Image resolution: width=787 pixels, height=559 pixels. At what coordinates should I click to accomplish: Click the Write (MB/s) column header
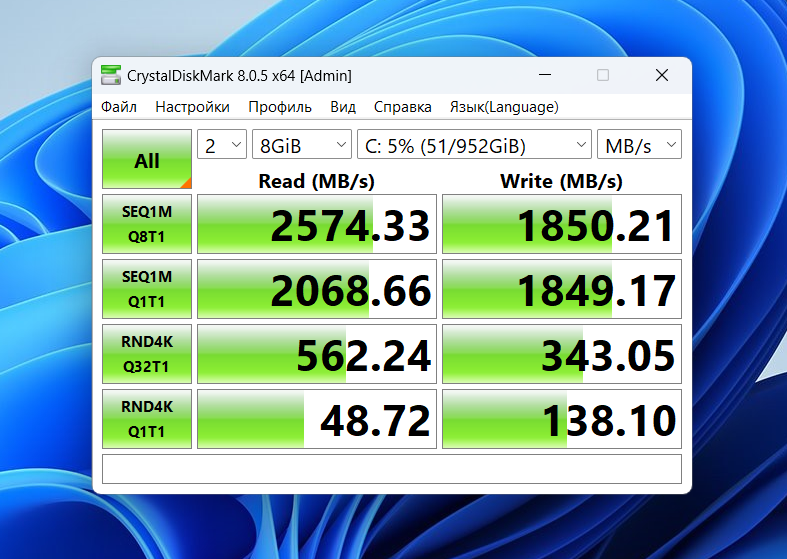pos(562,181)
